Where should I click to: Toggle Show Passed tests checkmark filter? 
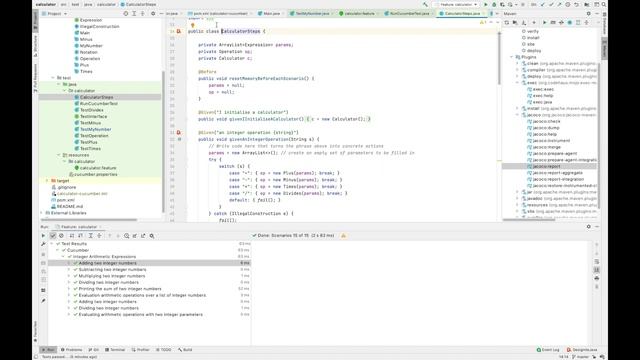(x=53, y=236)
